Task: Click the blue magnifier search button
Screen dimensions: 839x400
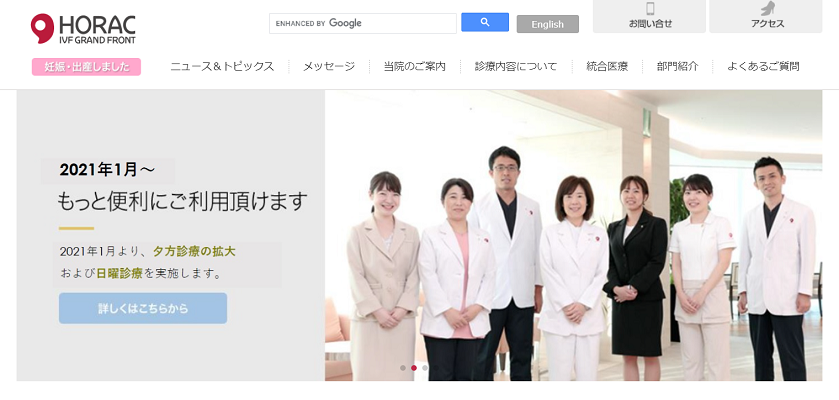Action: [485, 22]
